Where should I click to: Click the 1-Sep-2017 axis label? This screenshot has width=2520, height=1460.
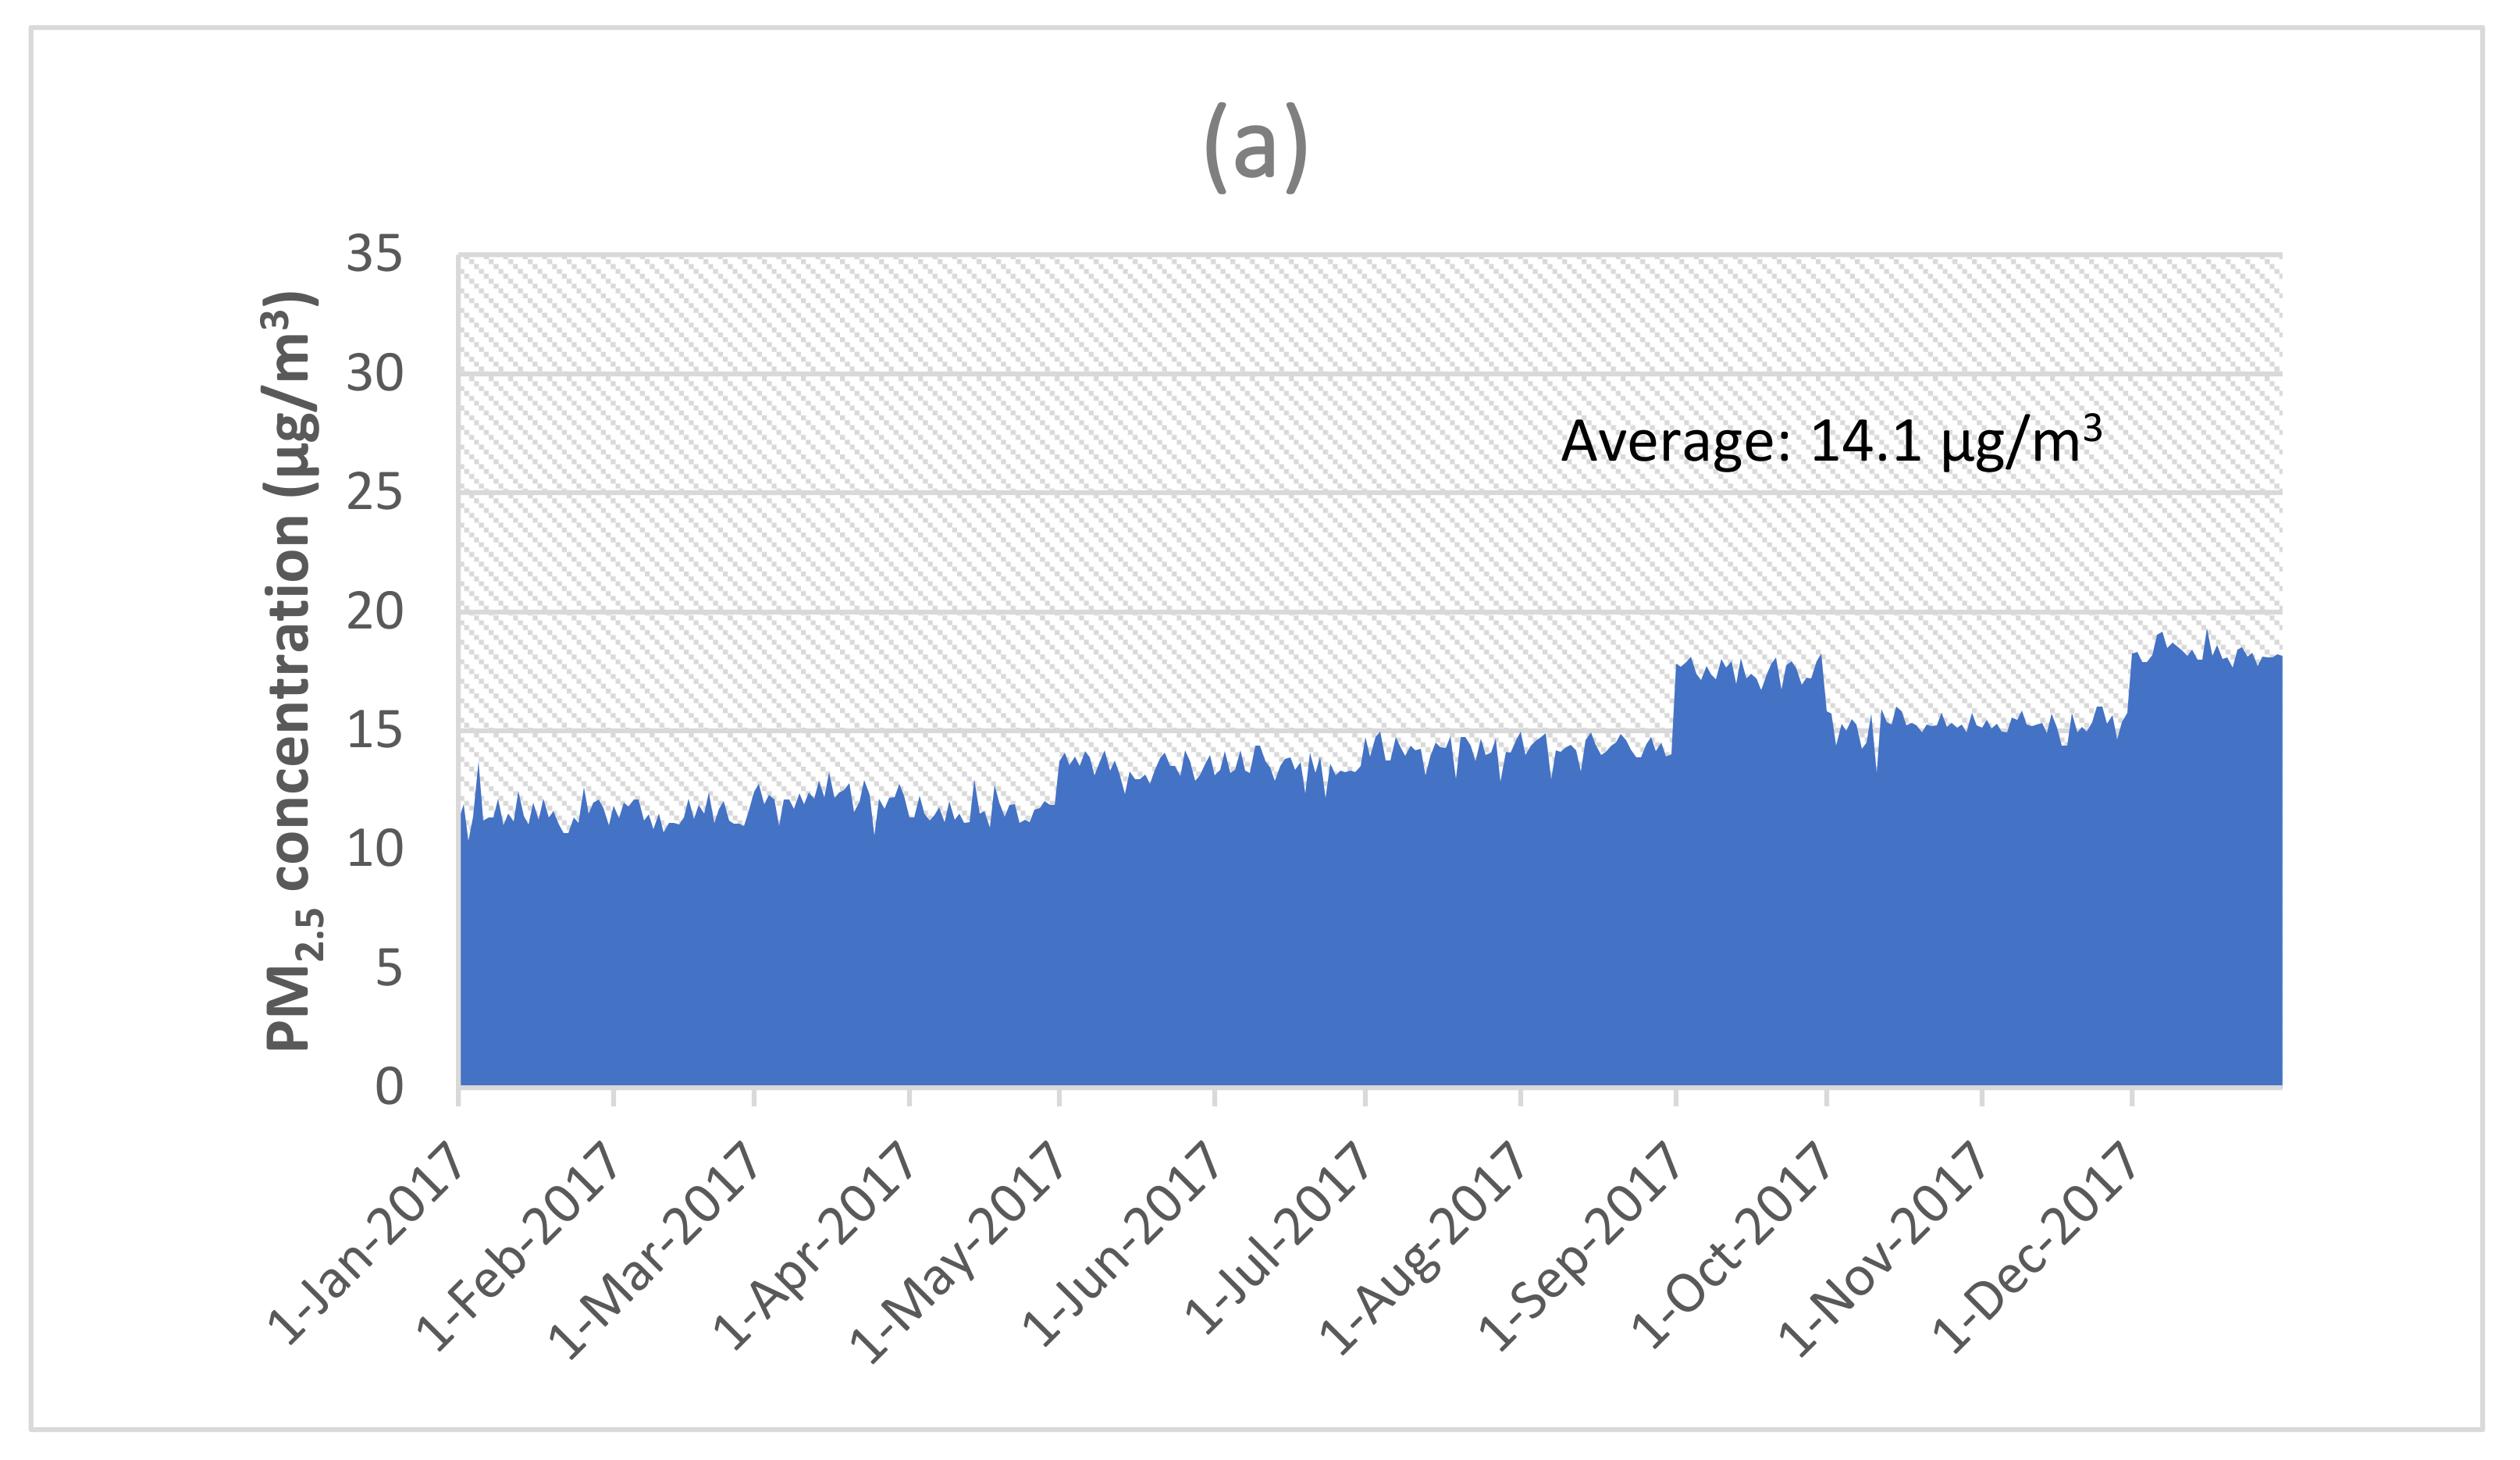pyautogui.click(x=1580, y=1245)
